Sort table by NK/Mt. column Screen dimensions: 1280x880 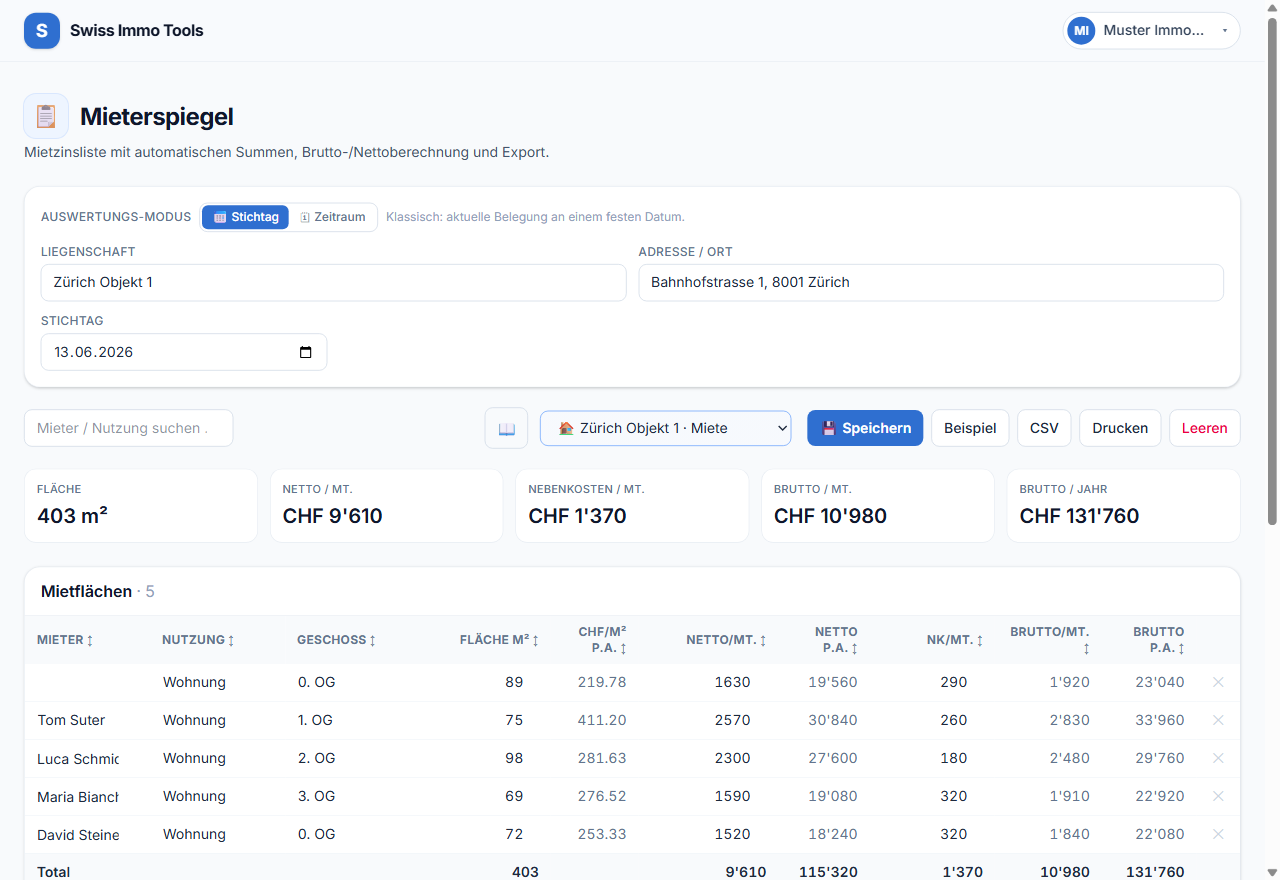pos(955,640)
